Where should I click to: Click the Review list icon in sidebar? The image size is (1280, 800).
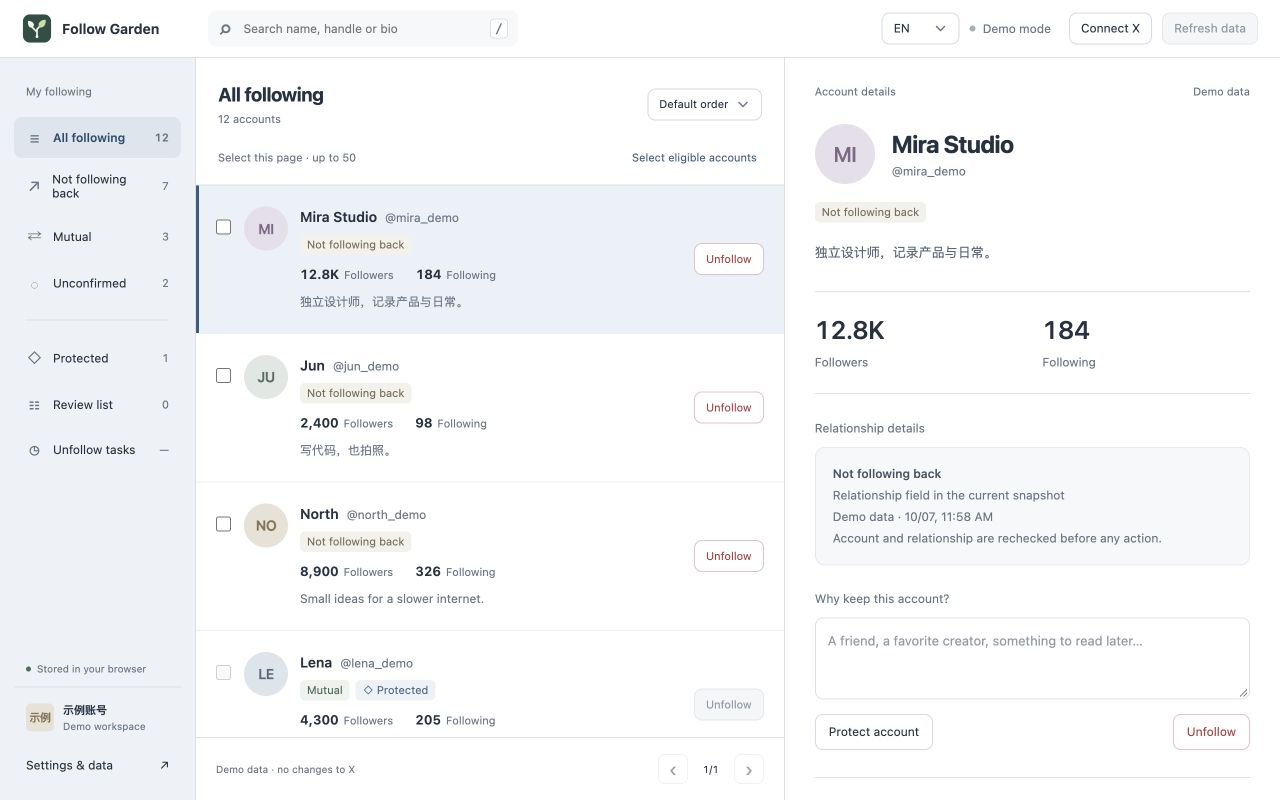tap(34, 405)
